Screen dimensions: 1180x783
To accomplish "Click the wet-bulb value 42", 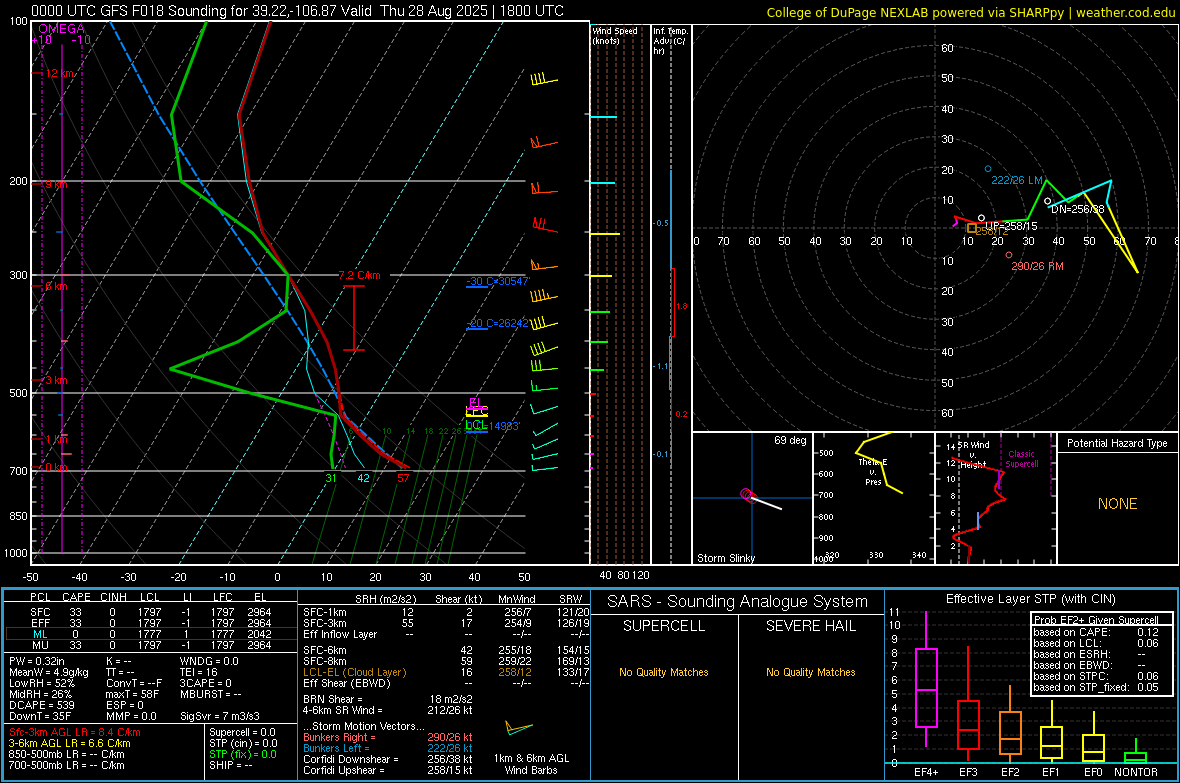I will pos(363,478).
